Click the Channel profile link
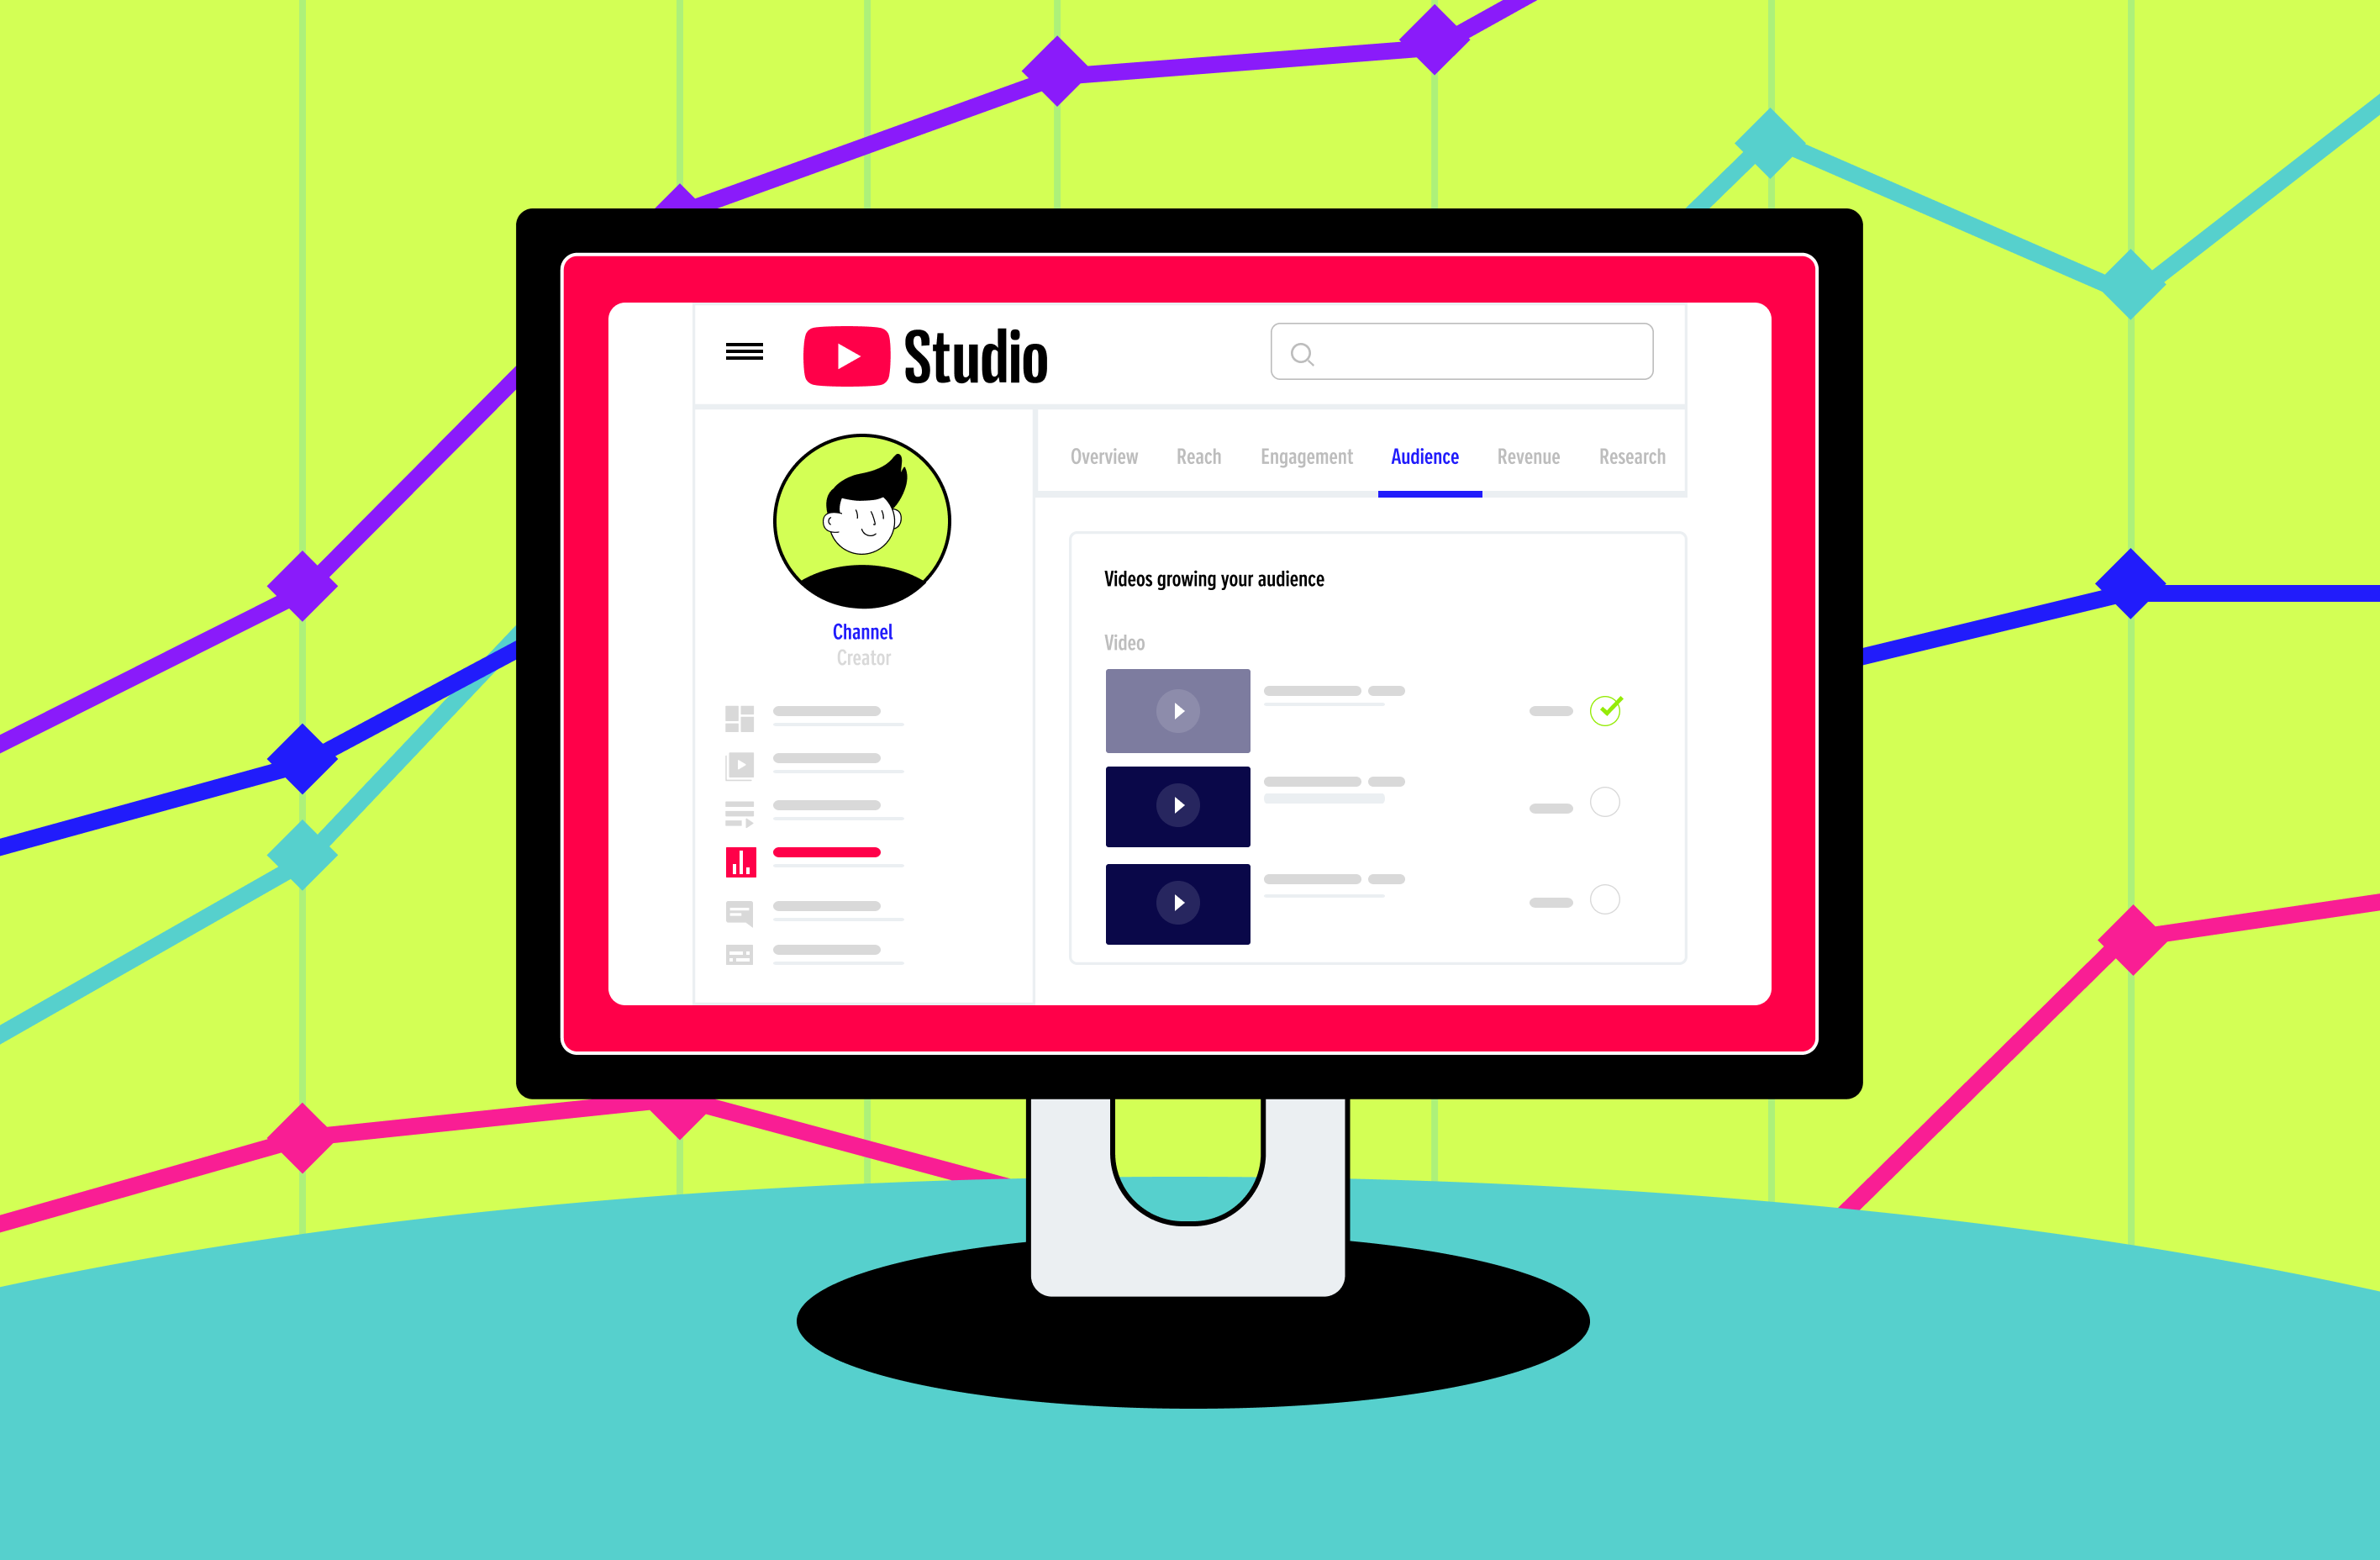 (x=860, y=630)
